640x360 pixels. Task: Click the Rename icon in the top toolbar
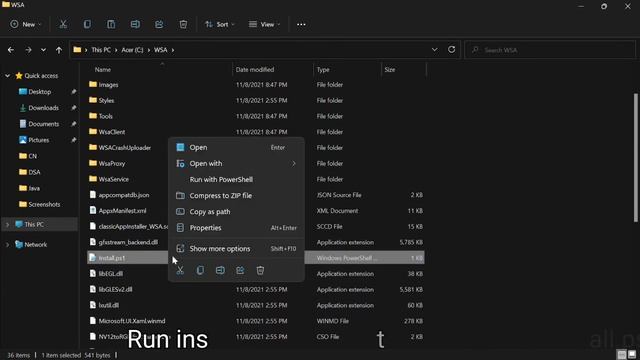click(135, 24)
